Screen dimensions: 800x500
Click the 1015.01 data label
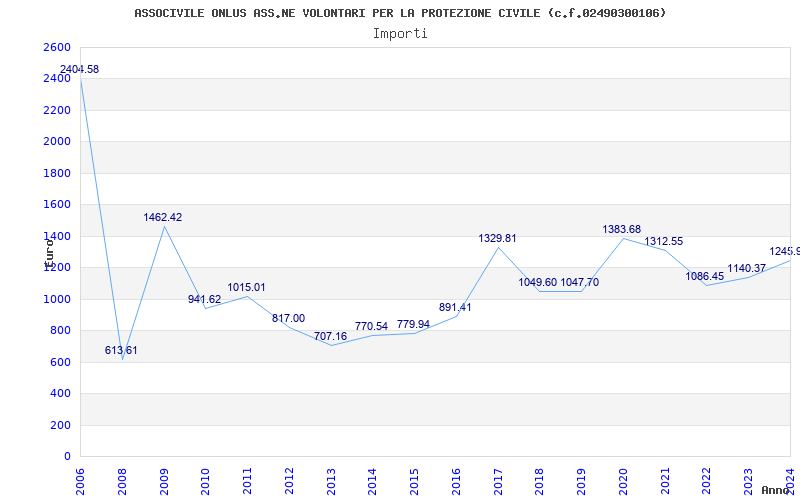point(246,288)
